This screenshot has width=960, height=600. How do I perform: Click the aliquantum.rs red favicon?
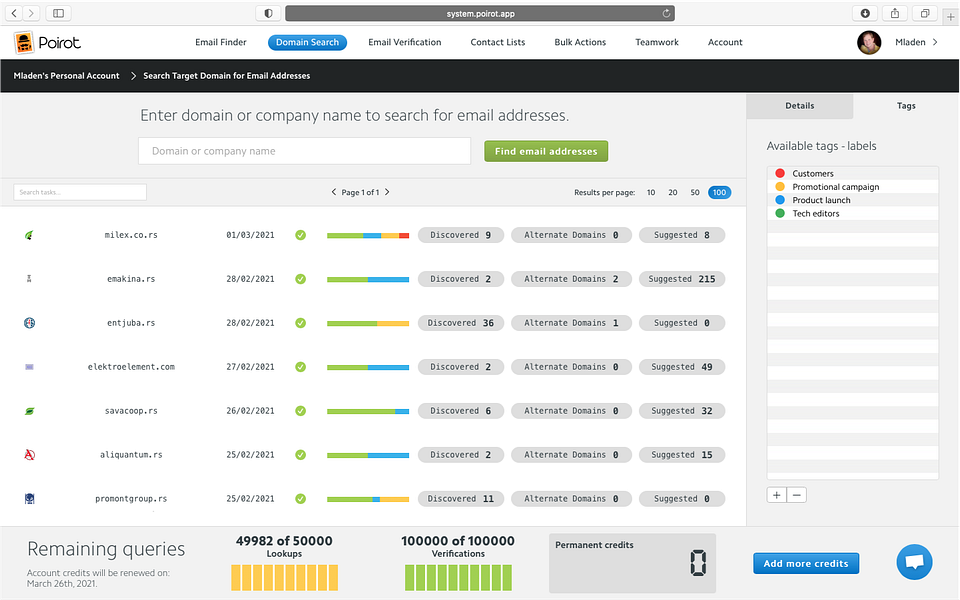[29, 454]
